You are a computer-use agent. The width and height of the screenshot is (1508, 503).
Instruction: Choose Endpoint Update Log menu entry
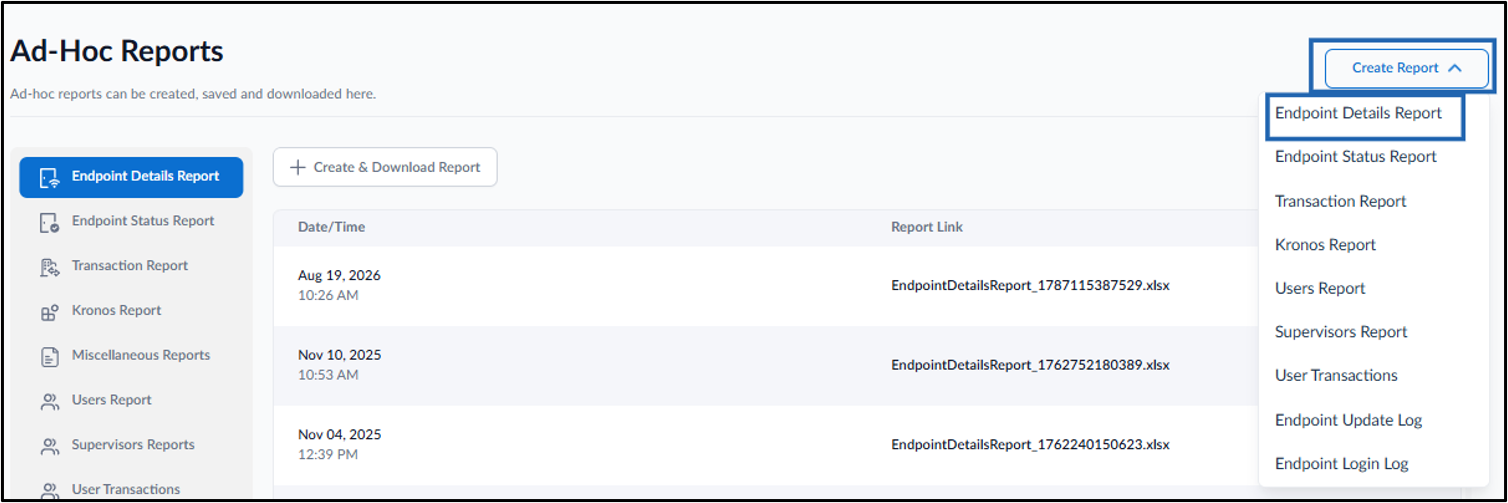coord(1348,420)
